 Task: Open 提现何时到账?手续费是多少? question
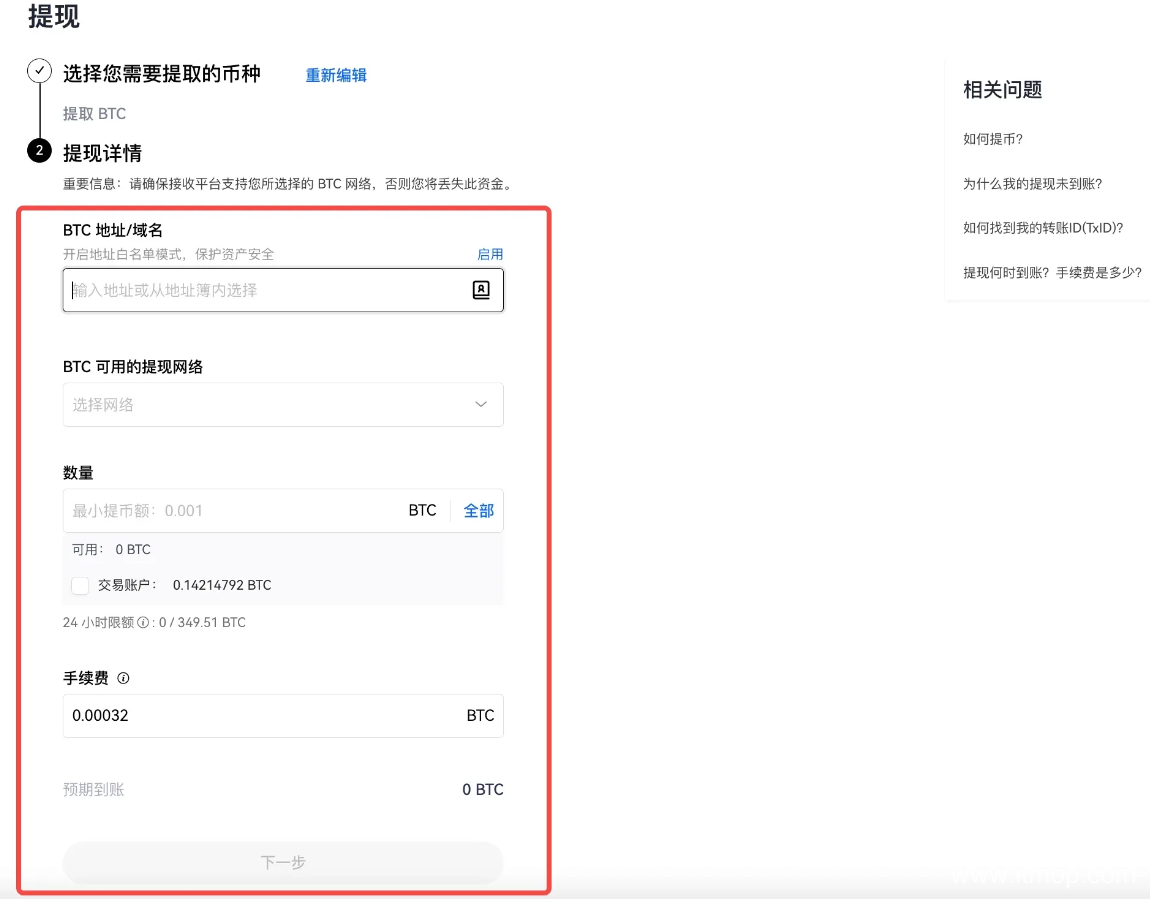(x=1051, y=272)
